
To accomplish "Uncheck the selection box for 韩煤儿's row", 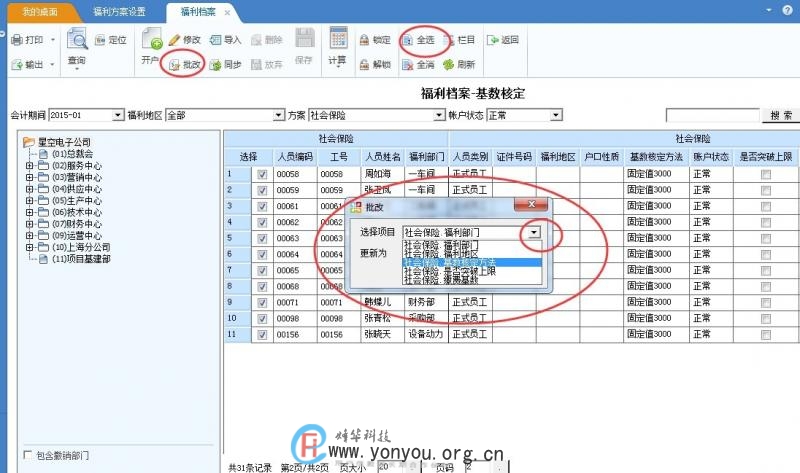I will pos(262,303).
